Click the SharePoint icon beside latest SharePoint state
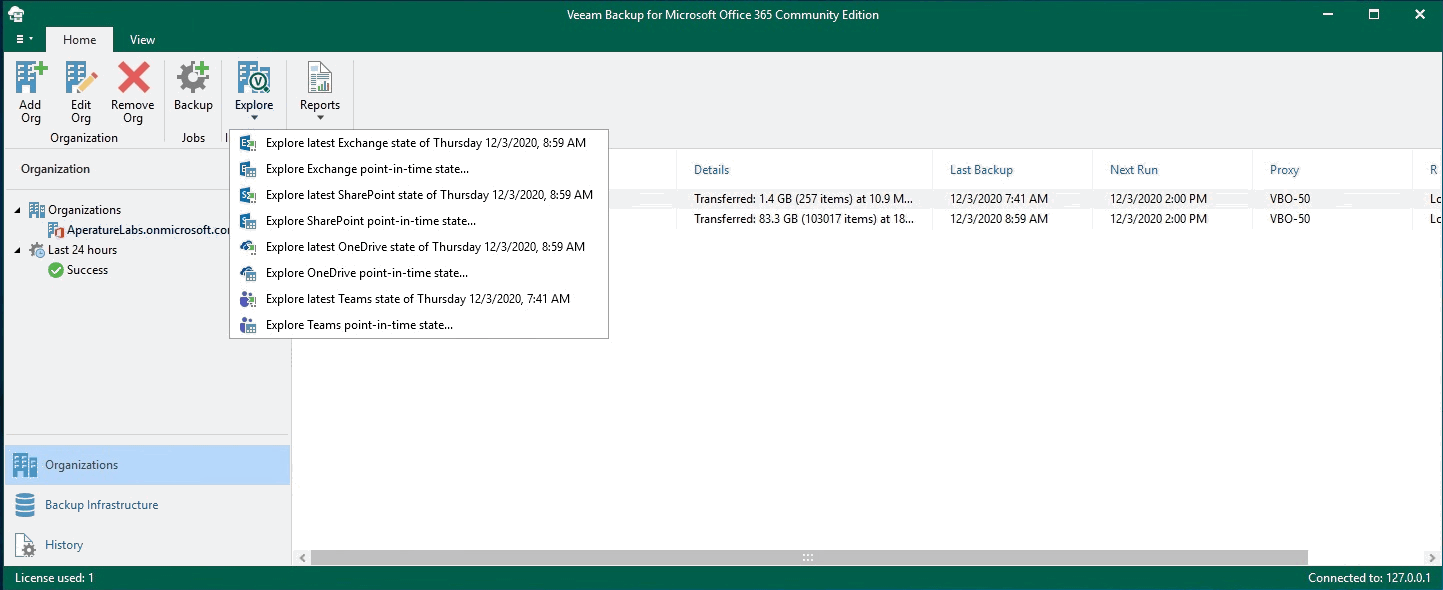 pyautogui.click(x=248, y=195)
